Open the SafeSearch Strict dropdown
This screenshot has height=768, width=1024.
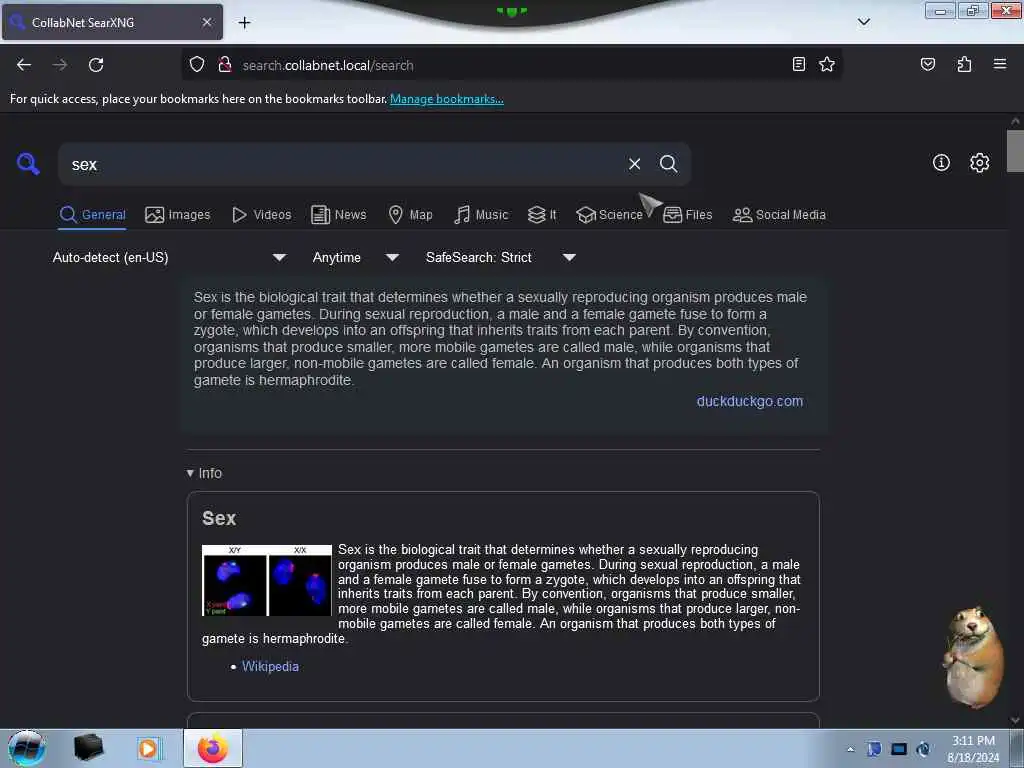pyautogui.click(x=500, y=257)
